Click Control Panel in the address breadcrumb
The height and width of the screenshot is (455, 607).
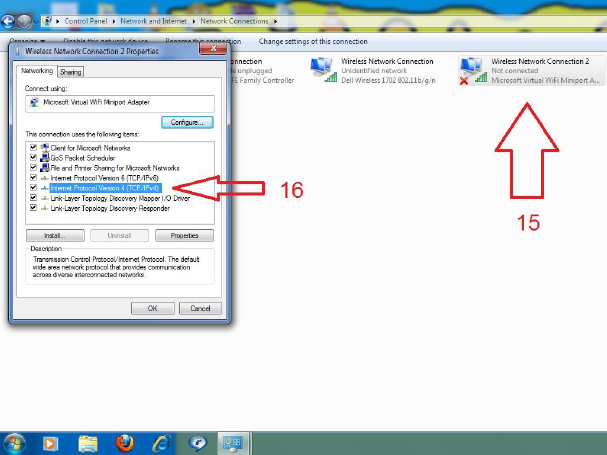[86, 21]
